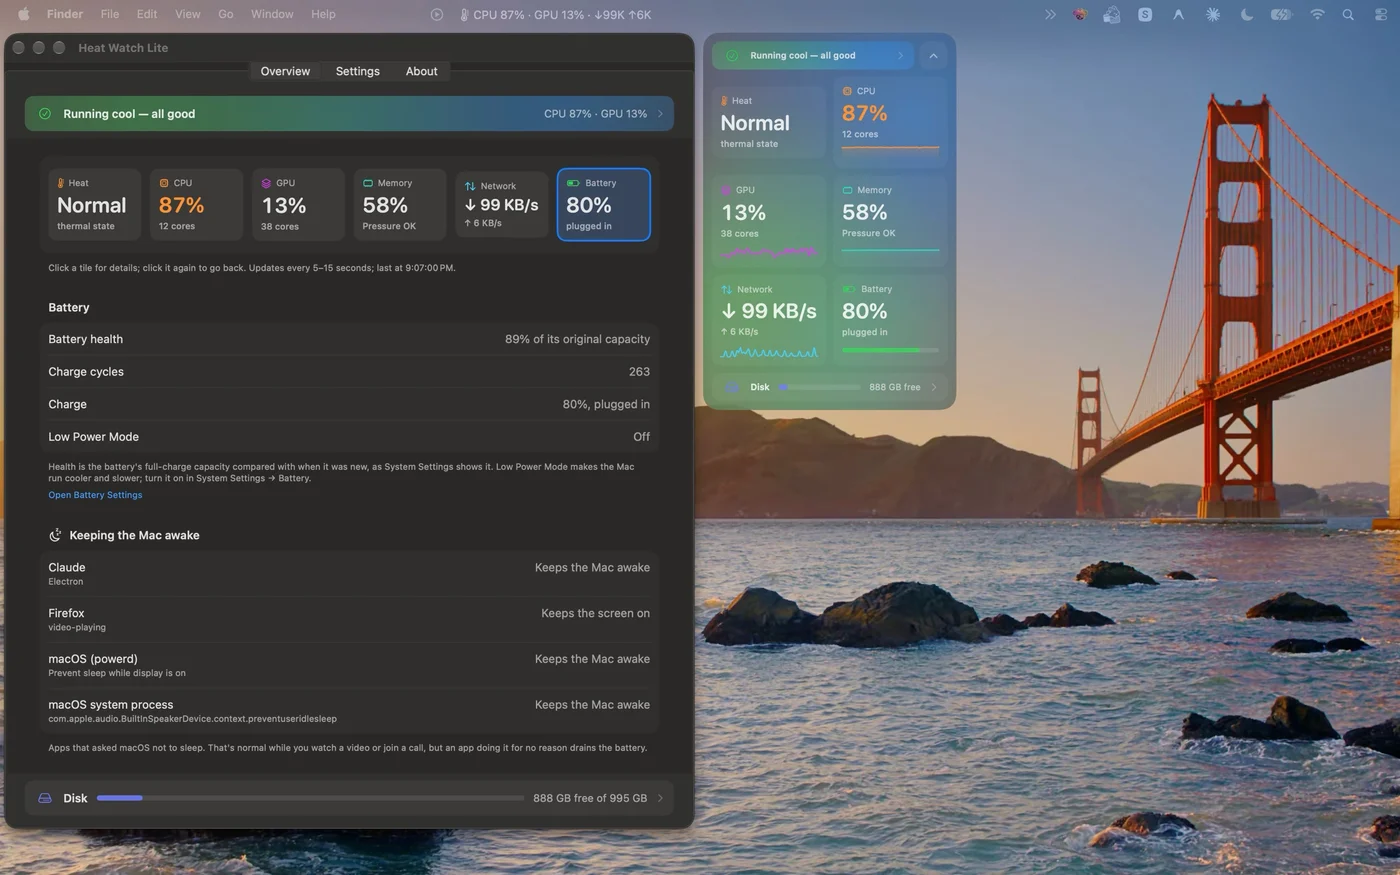Click the green battery level bar in the widget
Viewport: 1400px width, 875px height.
[890, 350]
